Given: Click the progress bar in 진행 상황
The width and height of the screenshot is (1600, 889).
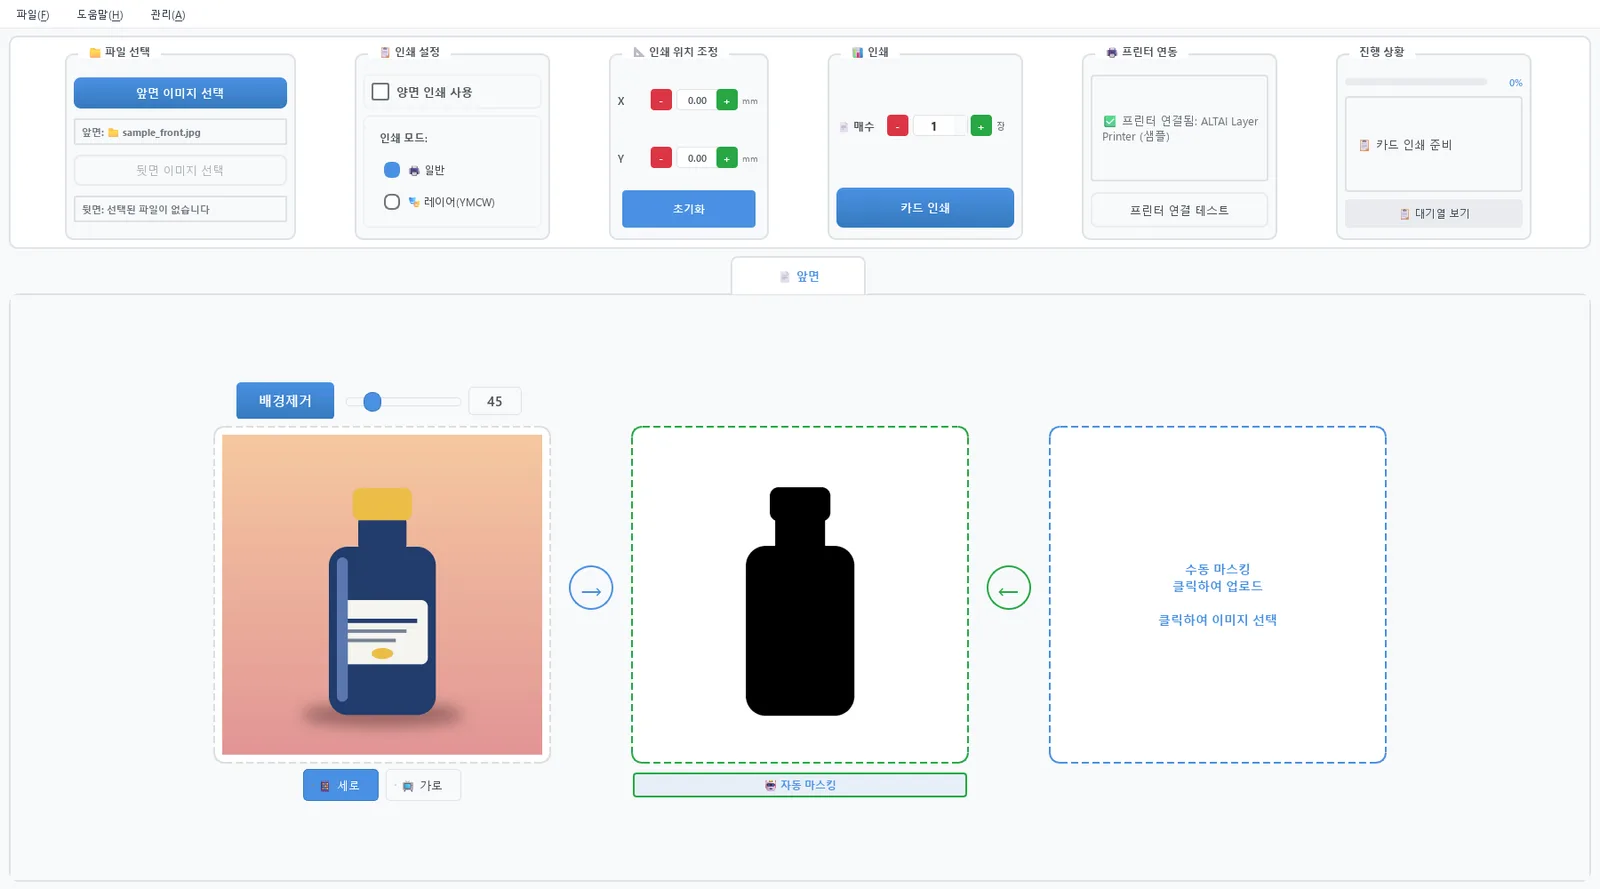Looking at the screenshot, I should [x=1416, y=82].
